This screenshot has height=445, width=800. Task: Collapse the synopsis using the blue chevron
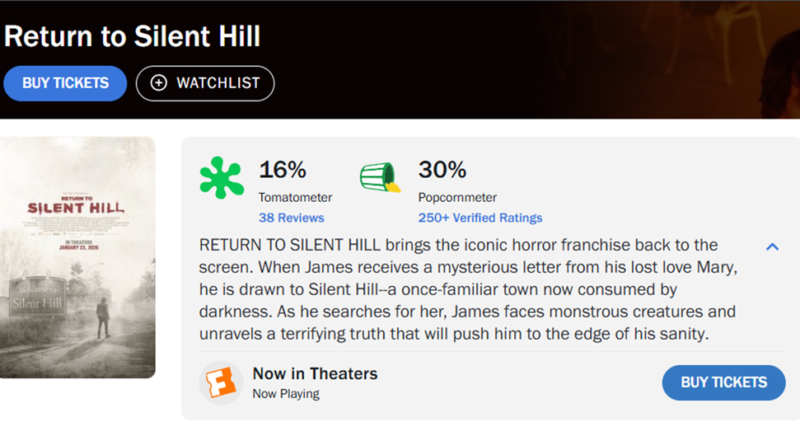click(771, 246)
